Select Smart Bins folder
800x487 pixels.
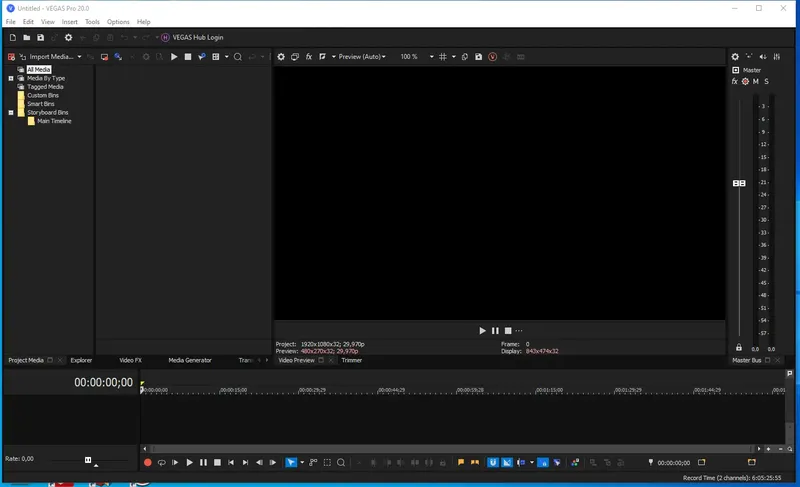(40, 104)
